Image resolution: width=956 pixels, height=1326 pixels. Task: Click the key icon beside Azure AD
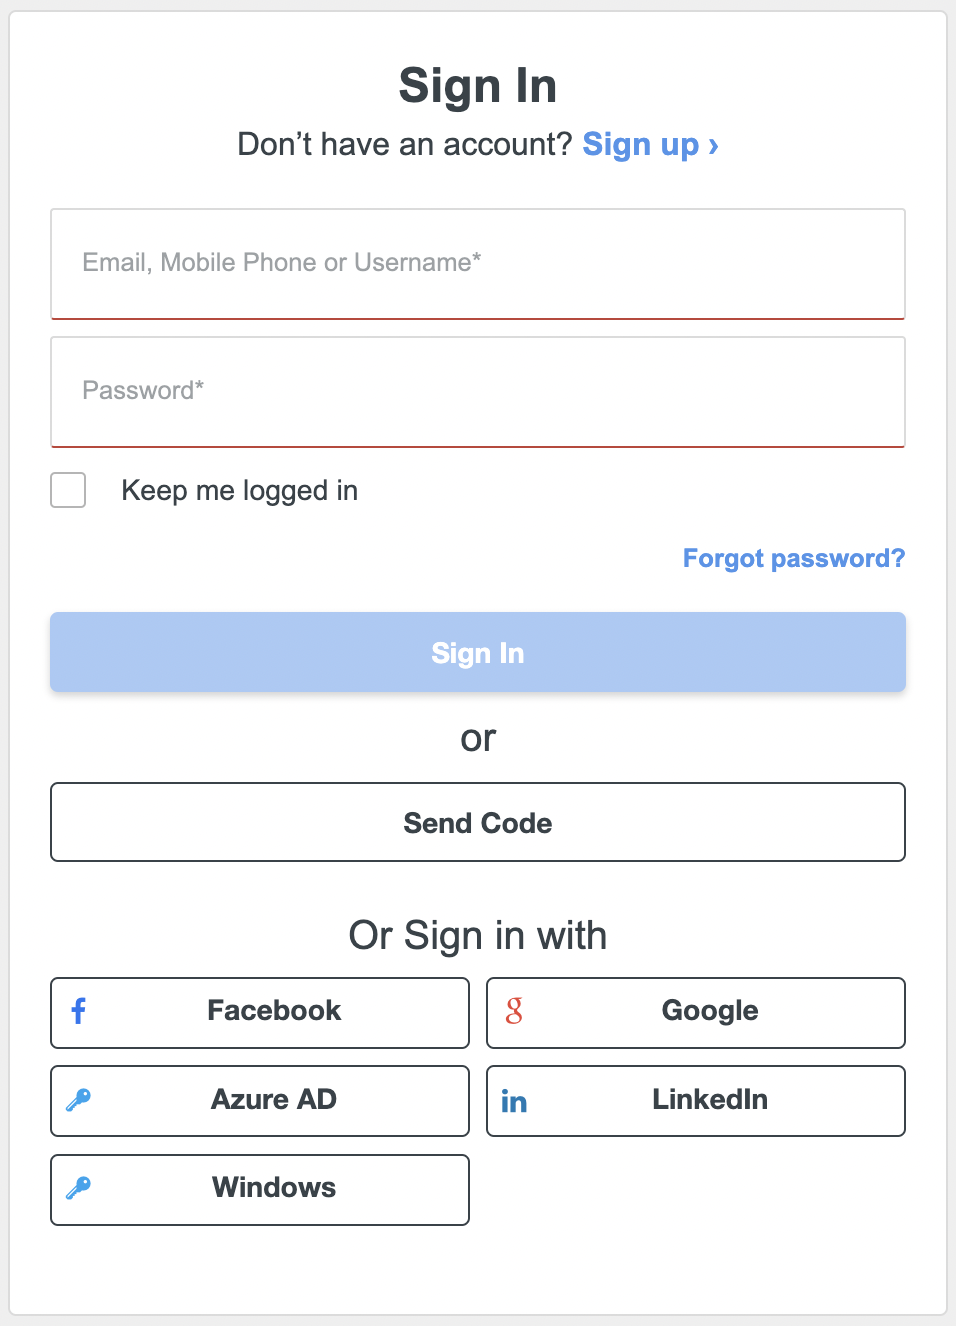pos(78,1100)
